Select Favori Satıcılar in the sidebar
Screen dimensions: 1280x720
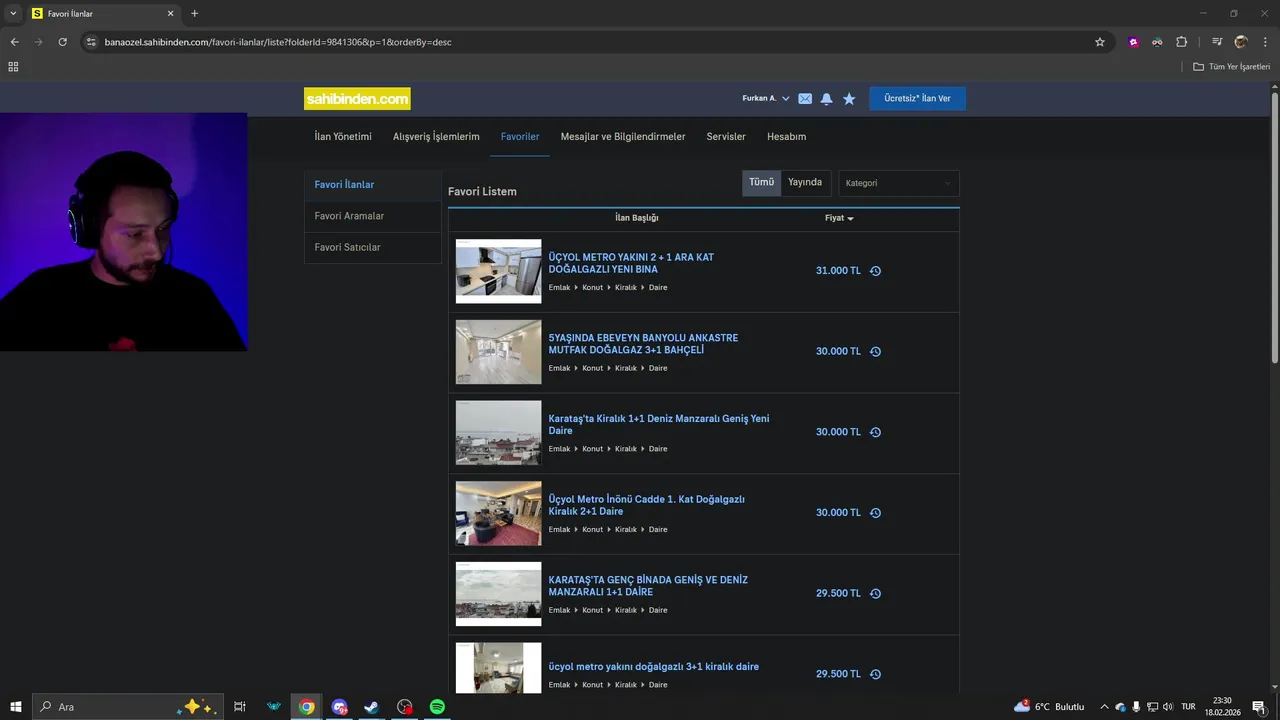point(373,247)
